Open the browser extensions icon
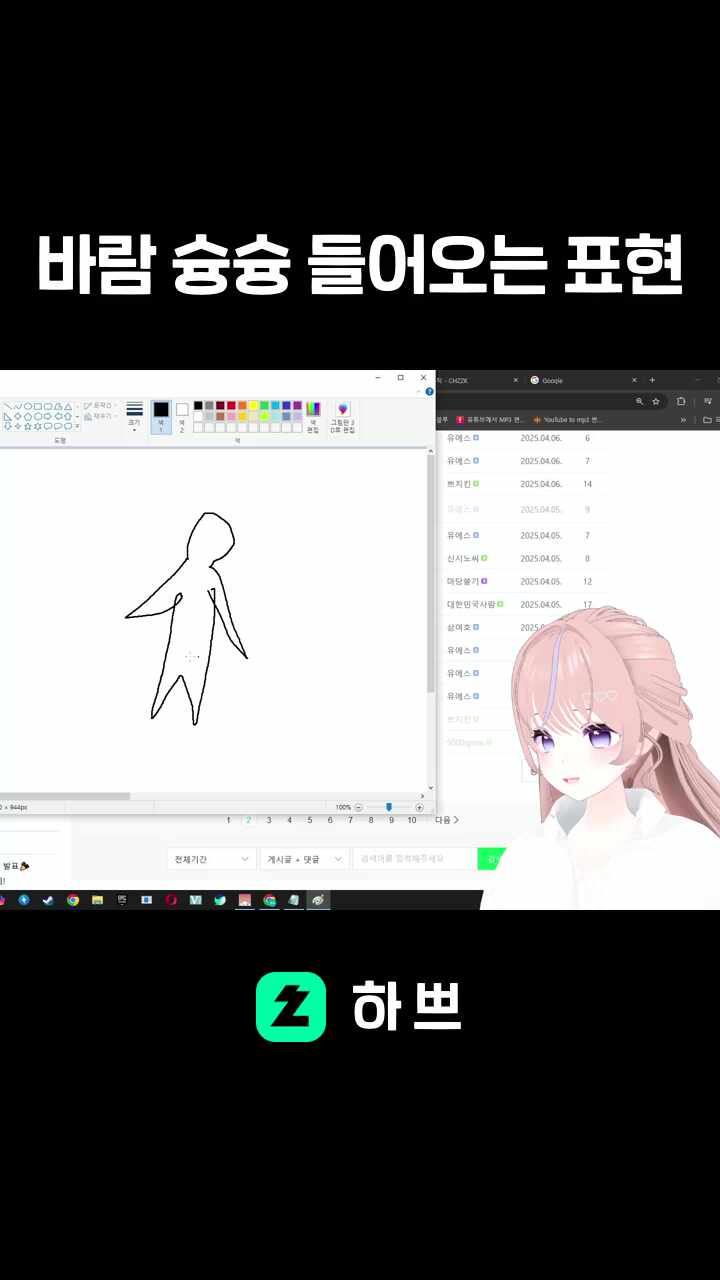Viewport: 720px width, 1280px height. coord(681,401)
